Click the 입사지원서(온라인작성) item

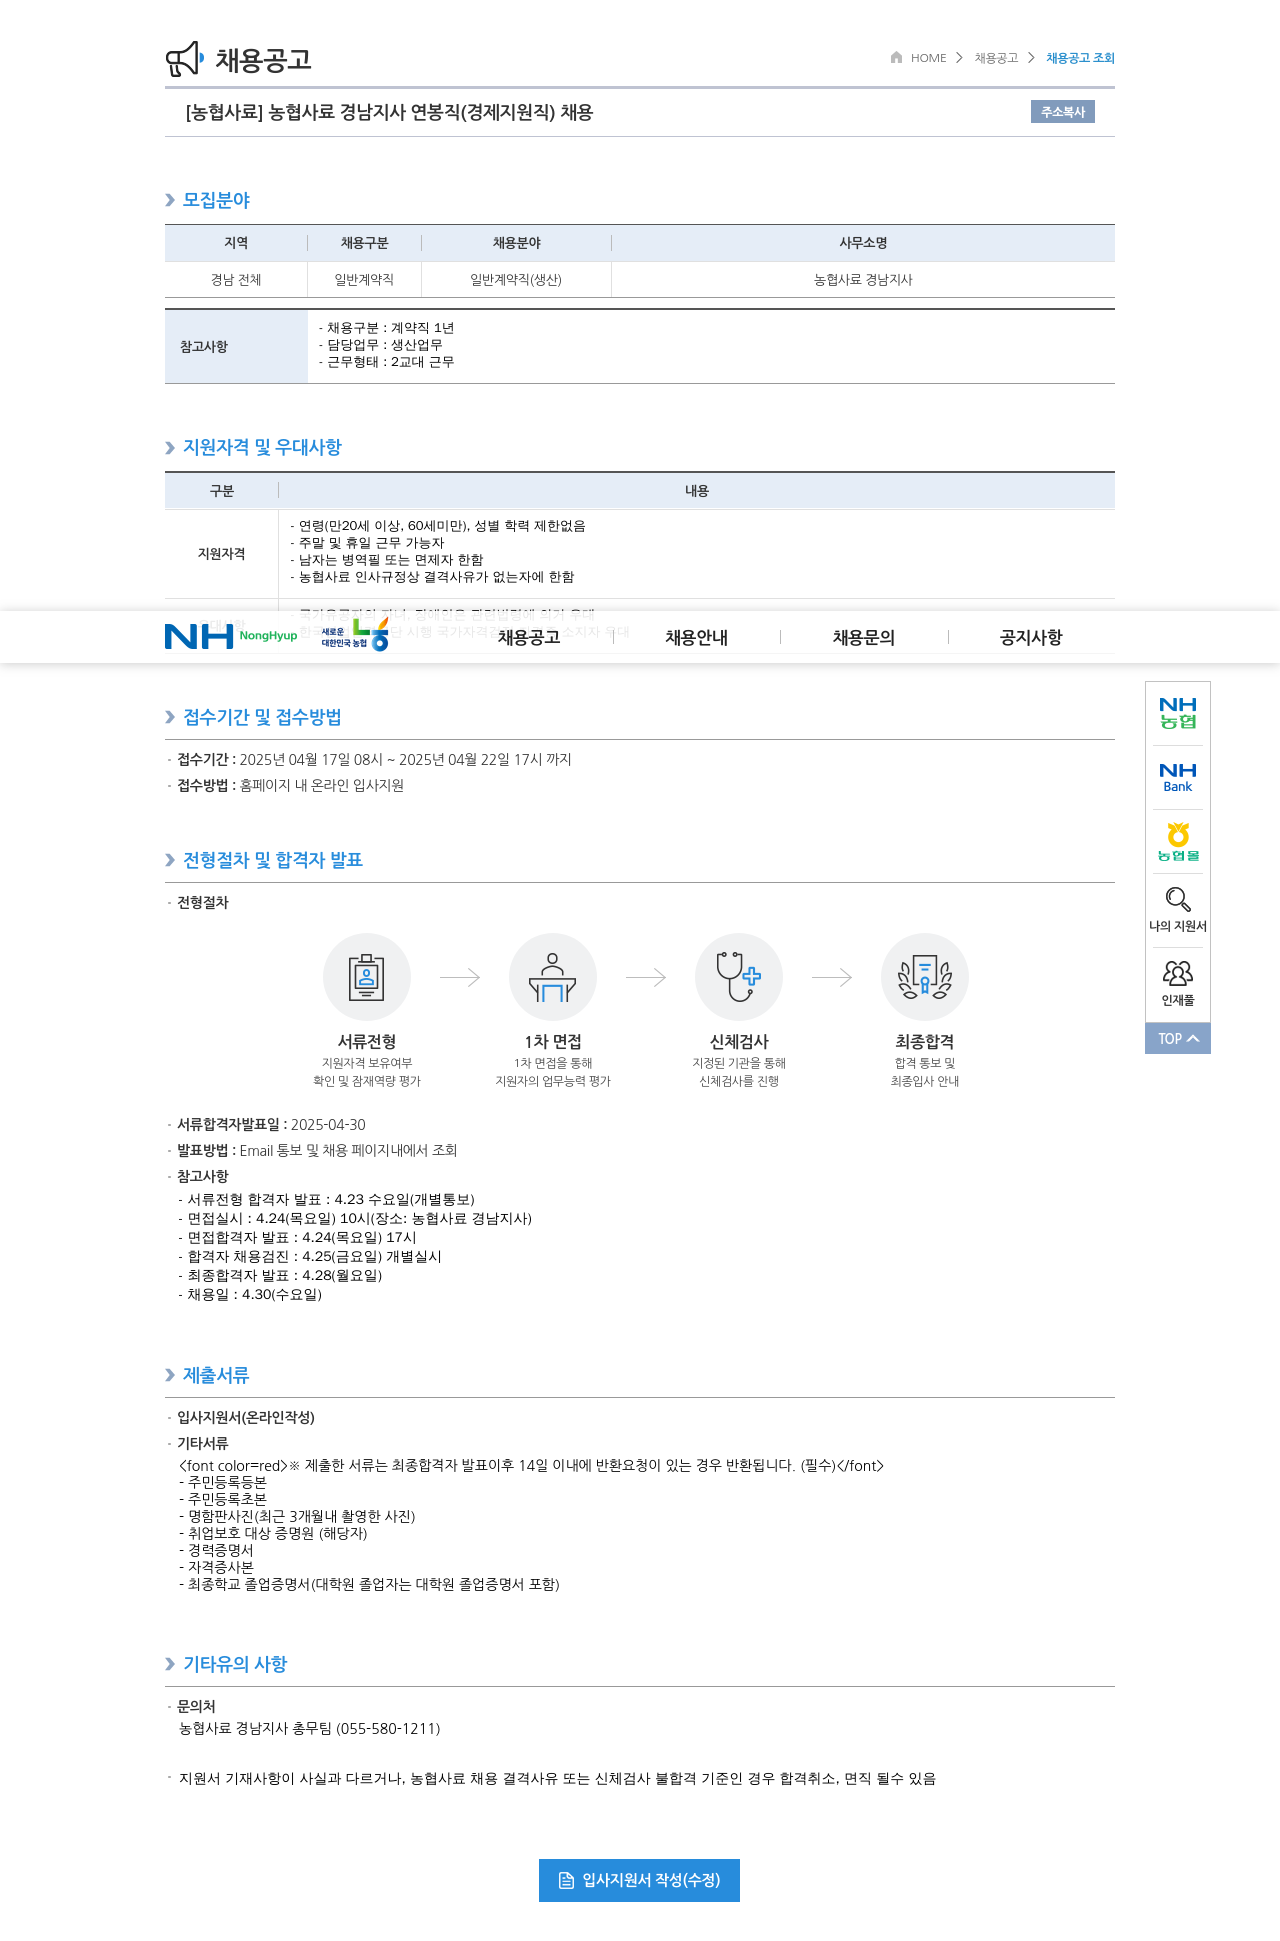click(246, 1418)
